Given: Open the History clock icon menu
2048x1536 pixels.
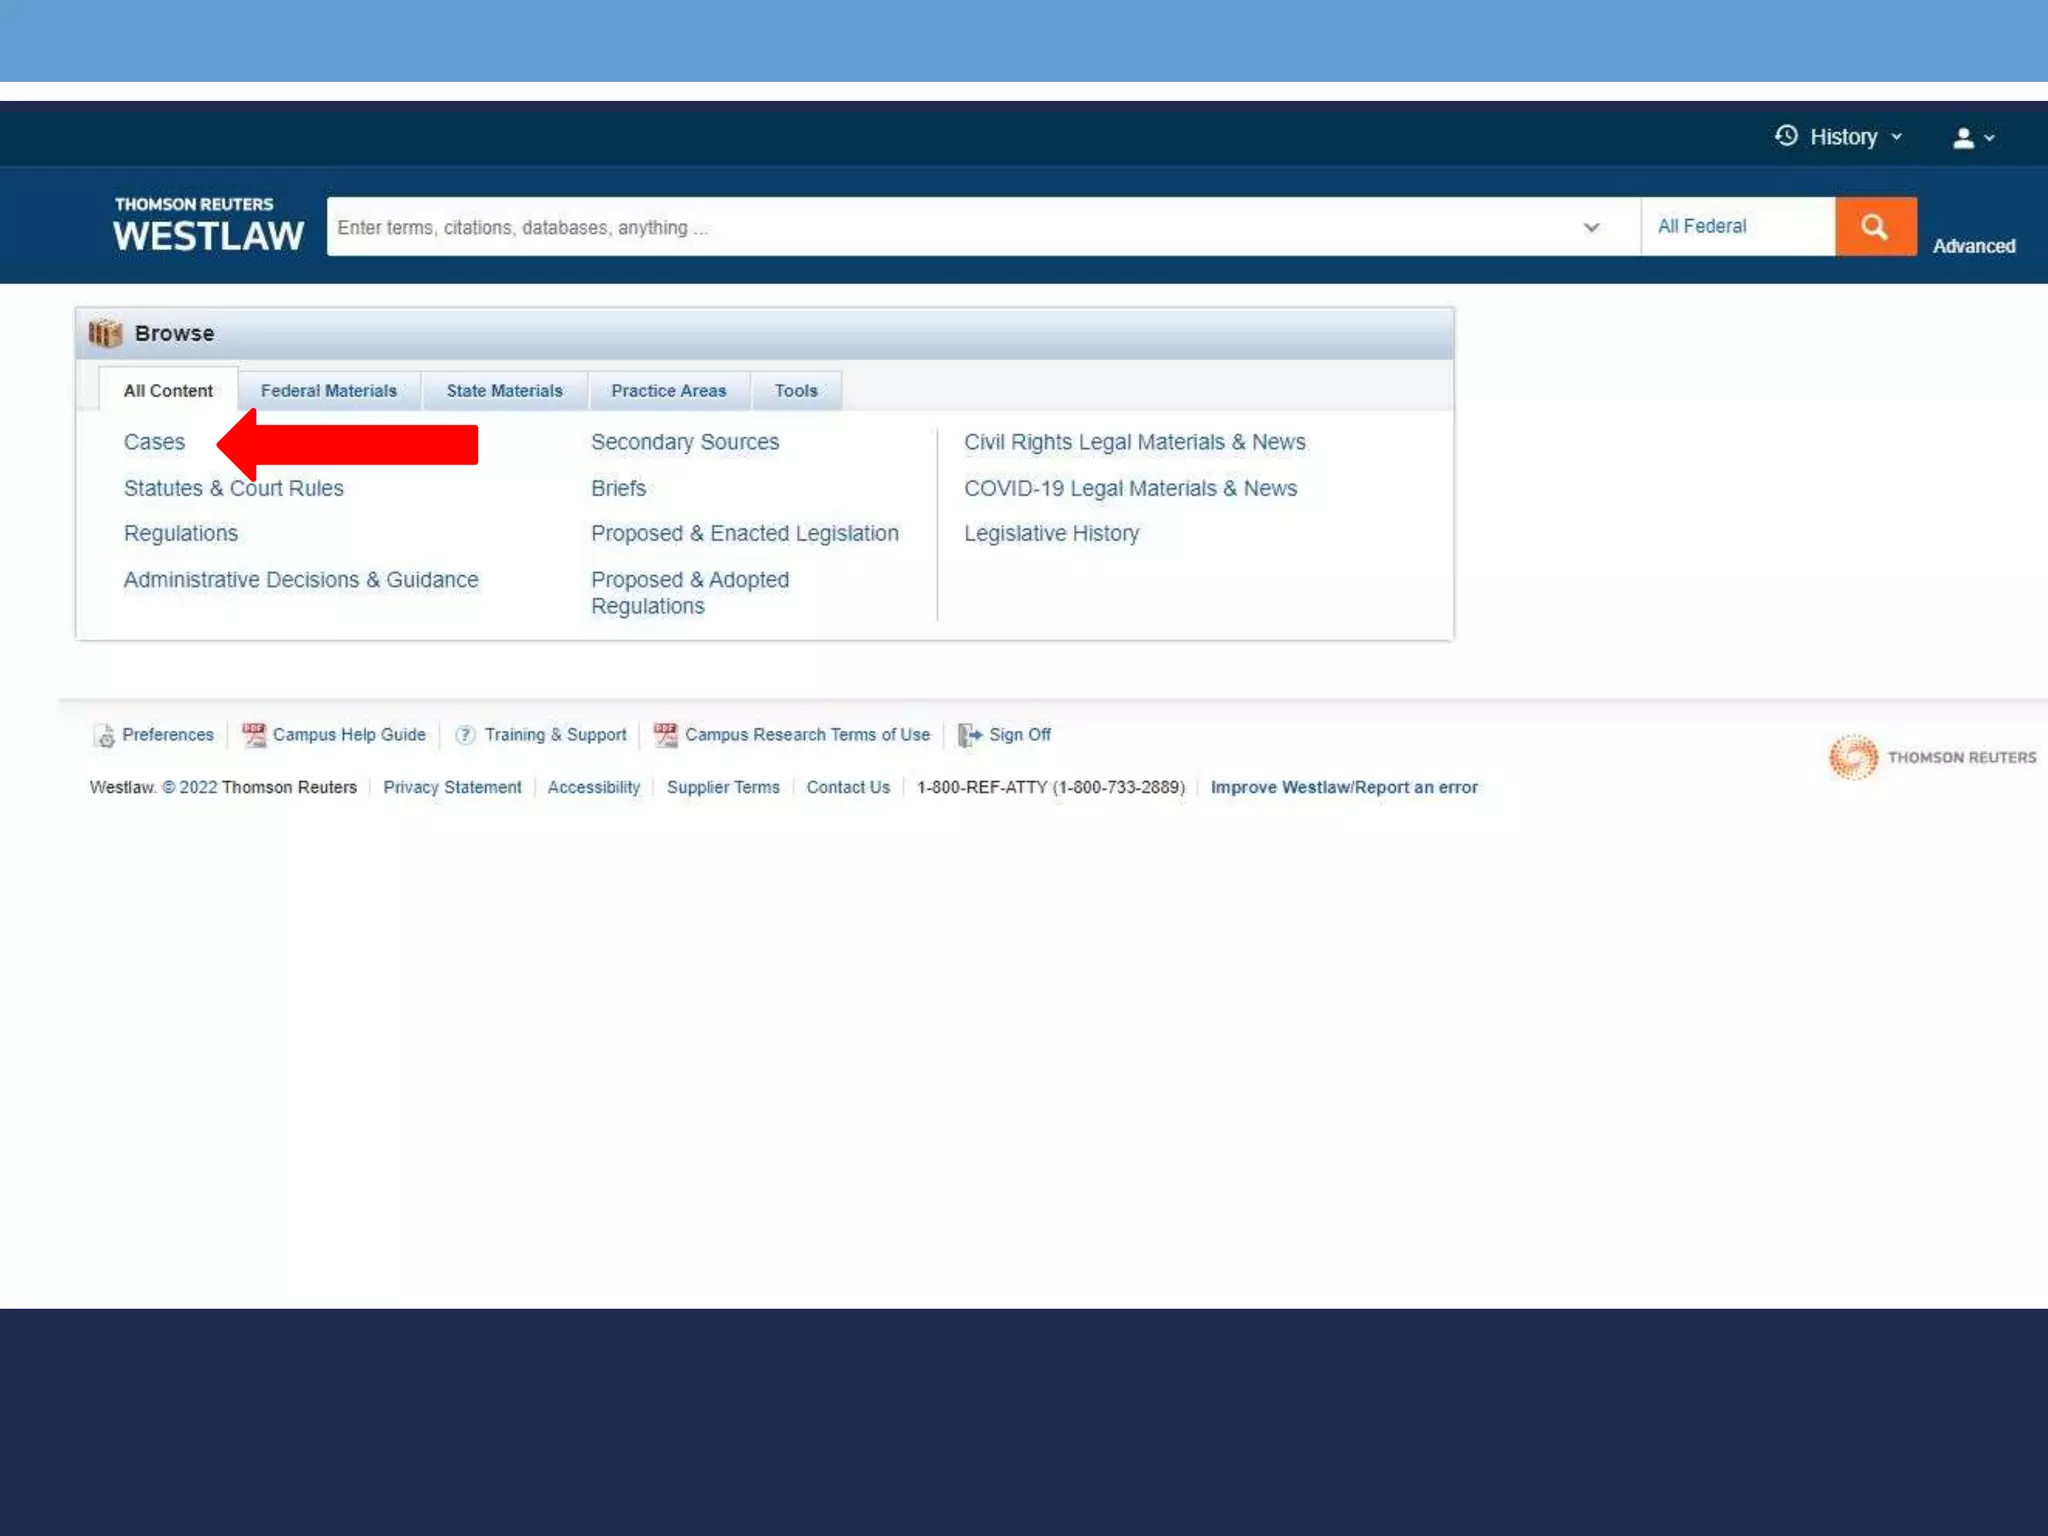Looking at the screenshot, I should coord(1787,136).
